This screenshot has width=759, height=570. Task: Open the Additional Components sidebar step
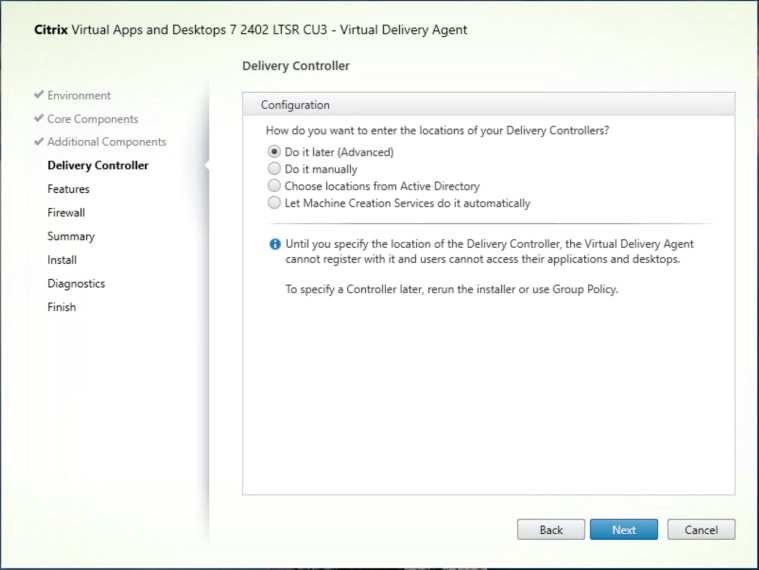(106, 142)
